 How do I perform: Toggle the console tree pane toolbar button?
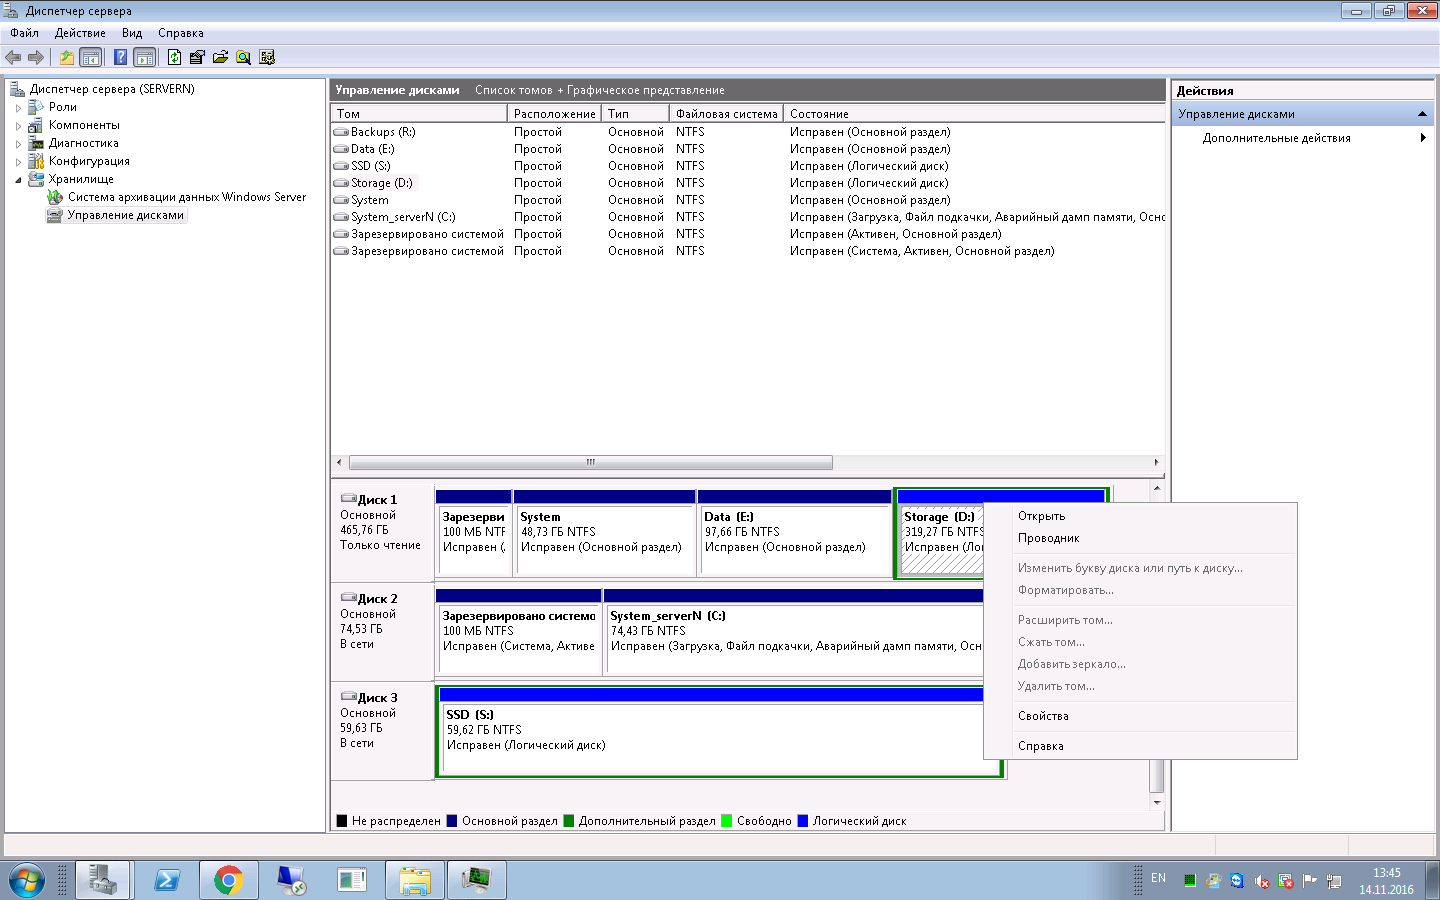pos(91,57)
